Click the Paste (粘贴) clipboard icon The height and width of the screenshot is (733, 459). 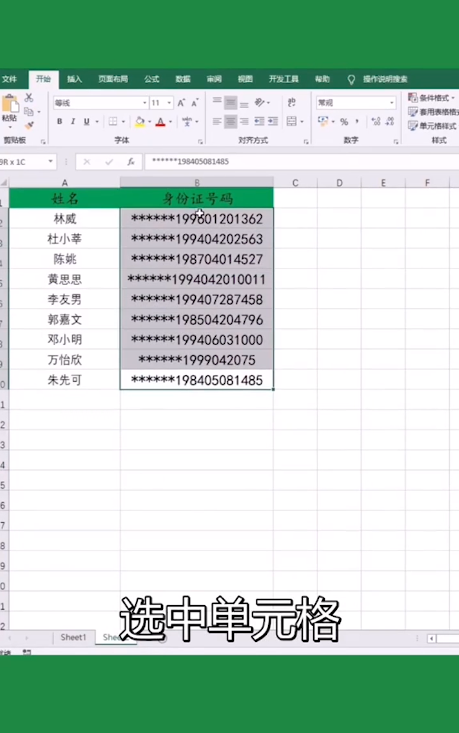(10, 104)
